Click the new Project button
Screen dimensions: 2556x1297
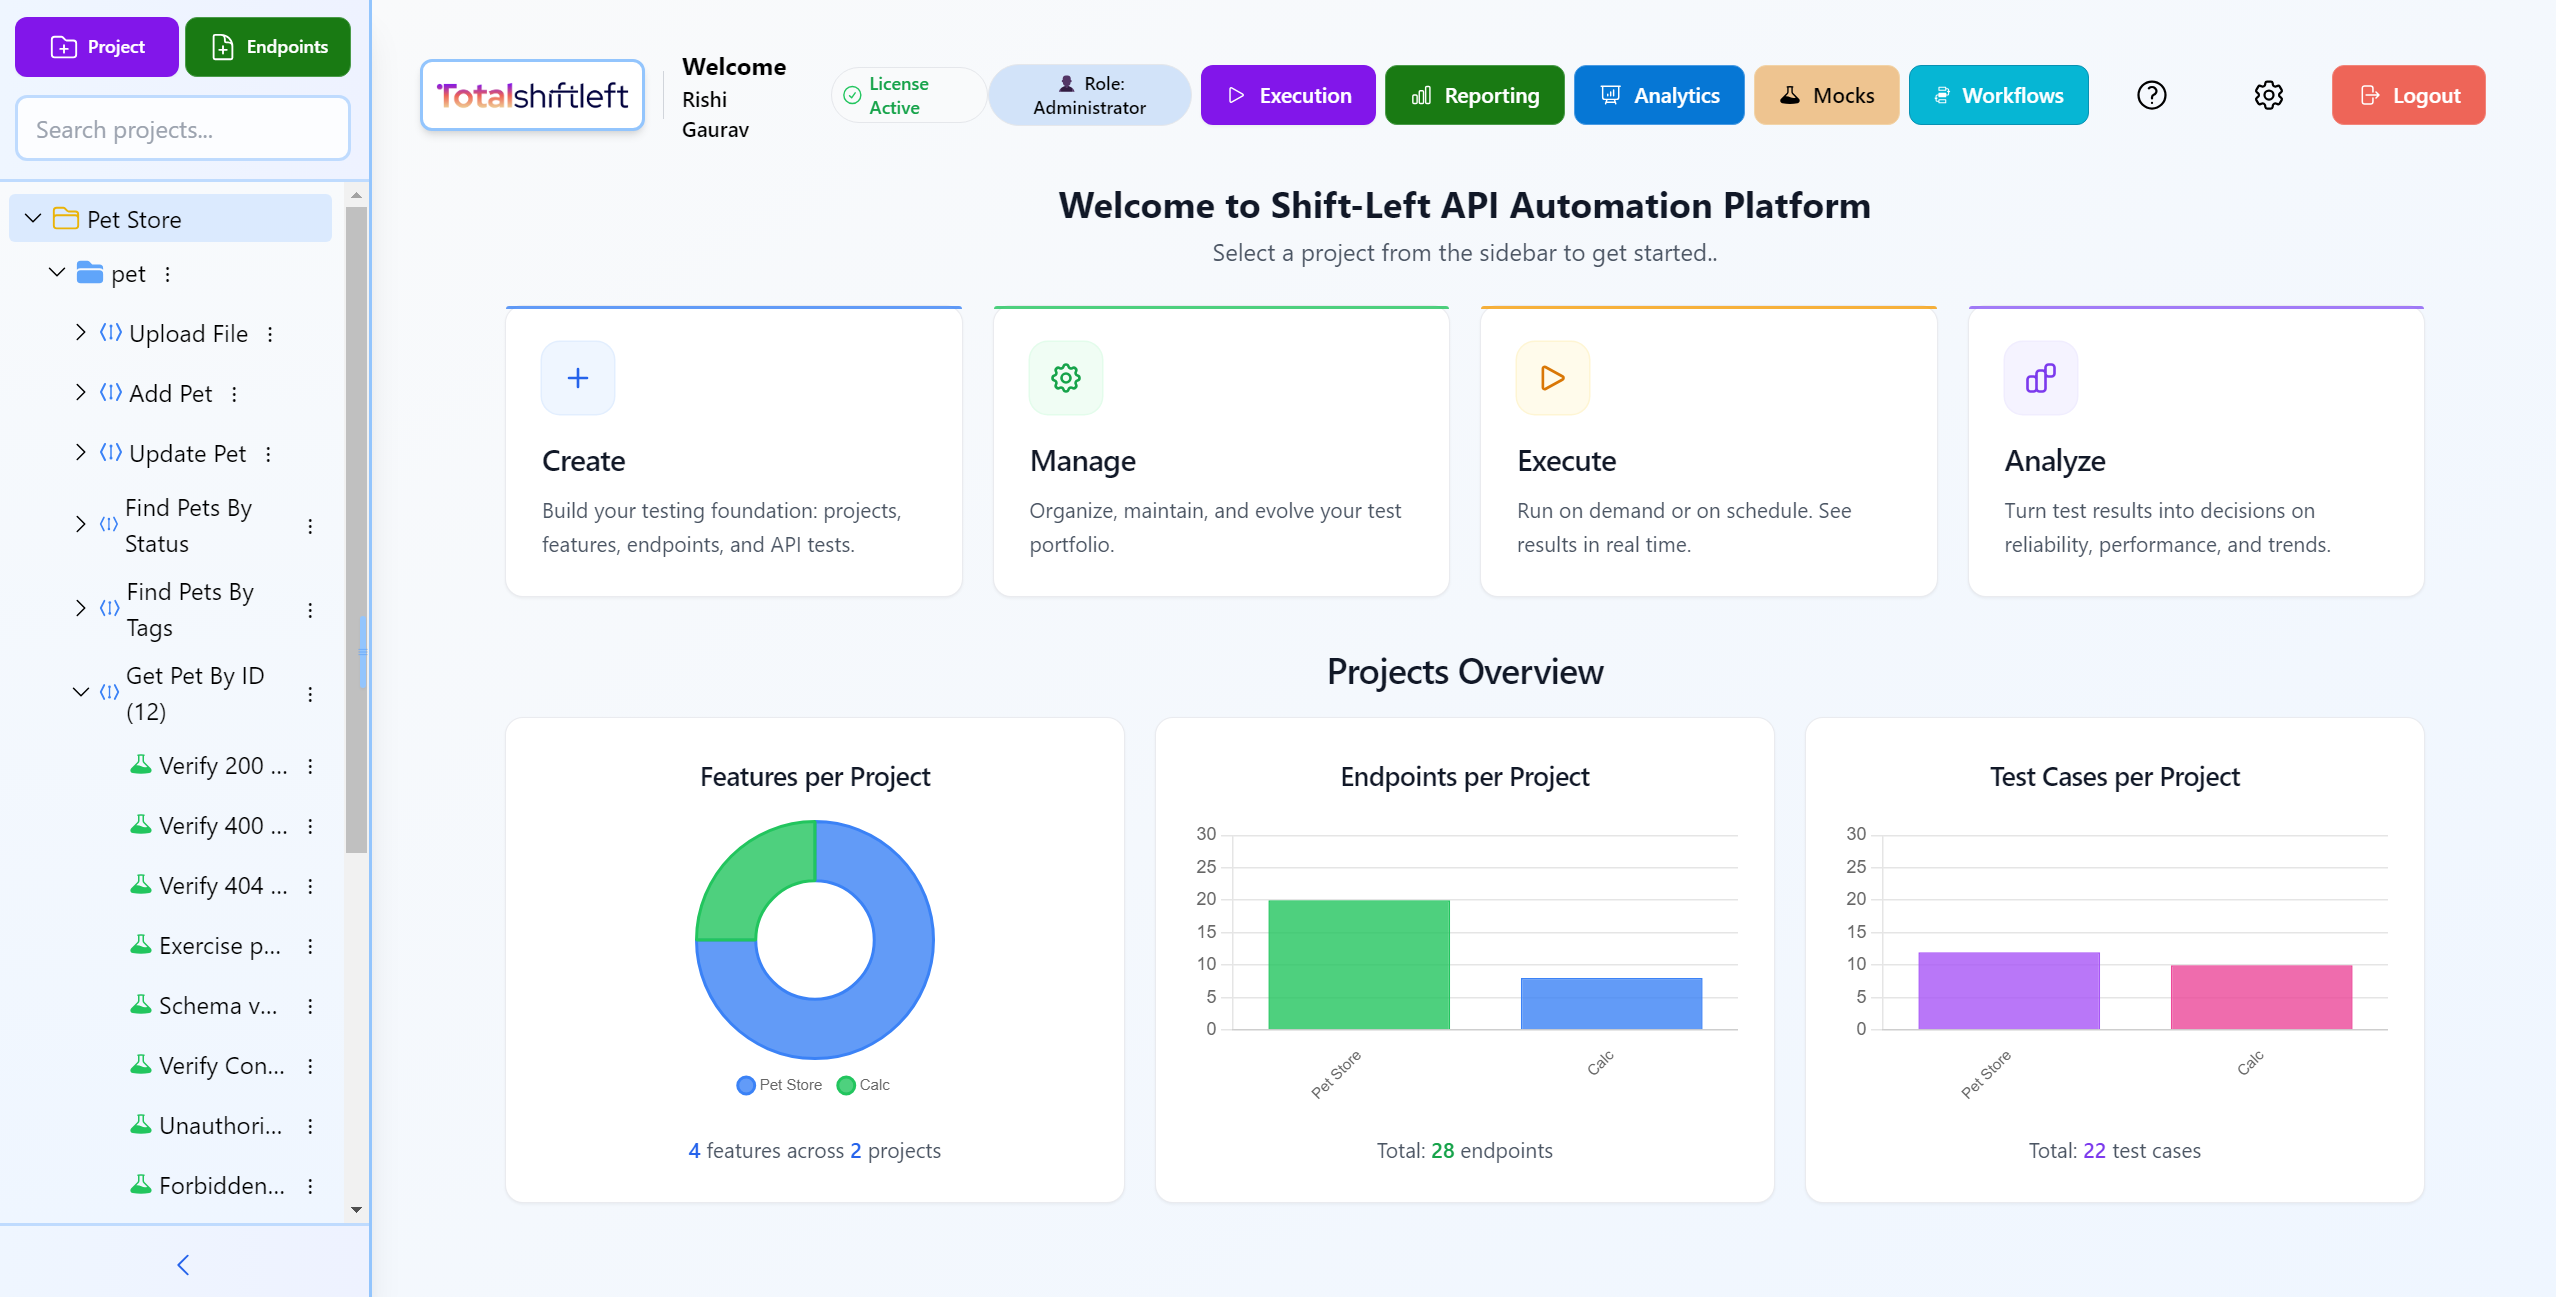click(97, 47)
